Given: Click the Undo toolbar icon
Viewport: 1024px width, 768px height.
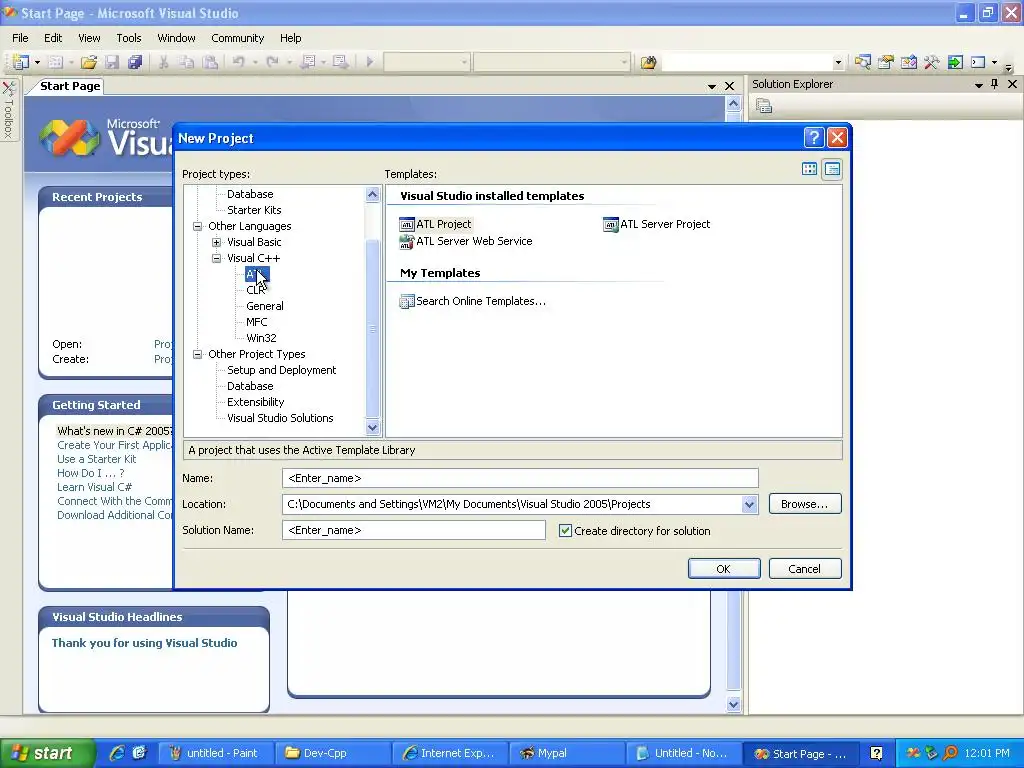Looking at the screenshot, I should (239, 62).
